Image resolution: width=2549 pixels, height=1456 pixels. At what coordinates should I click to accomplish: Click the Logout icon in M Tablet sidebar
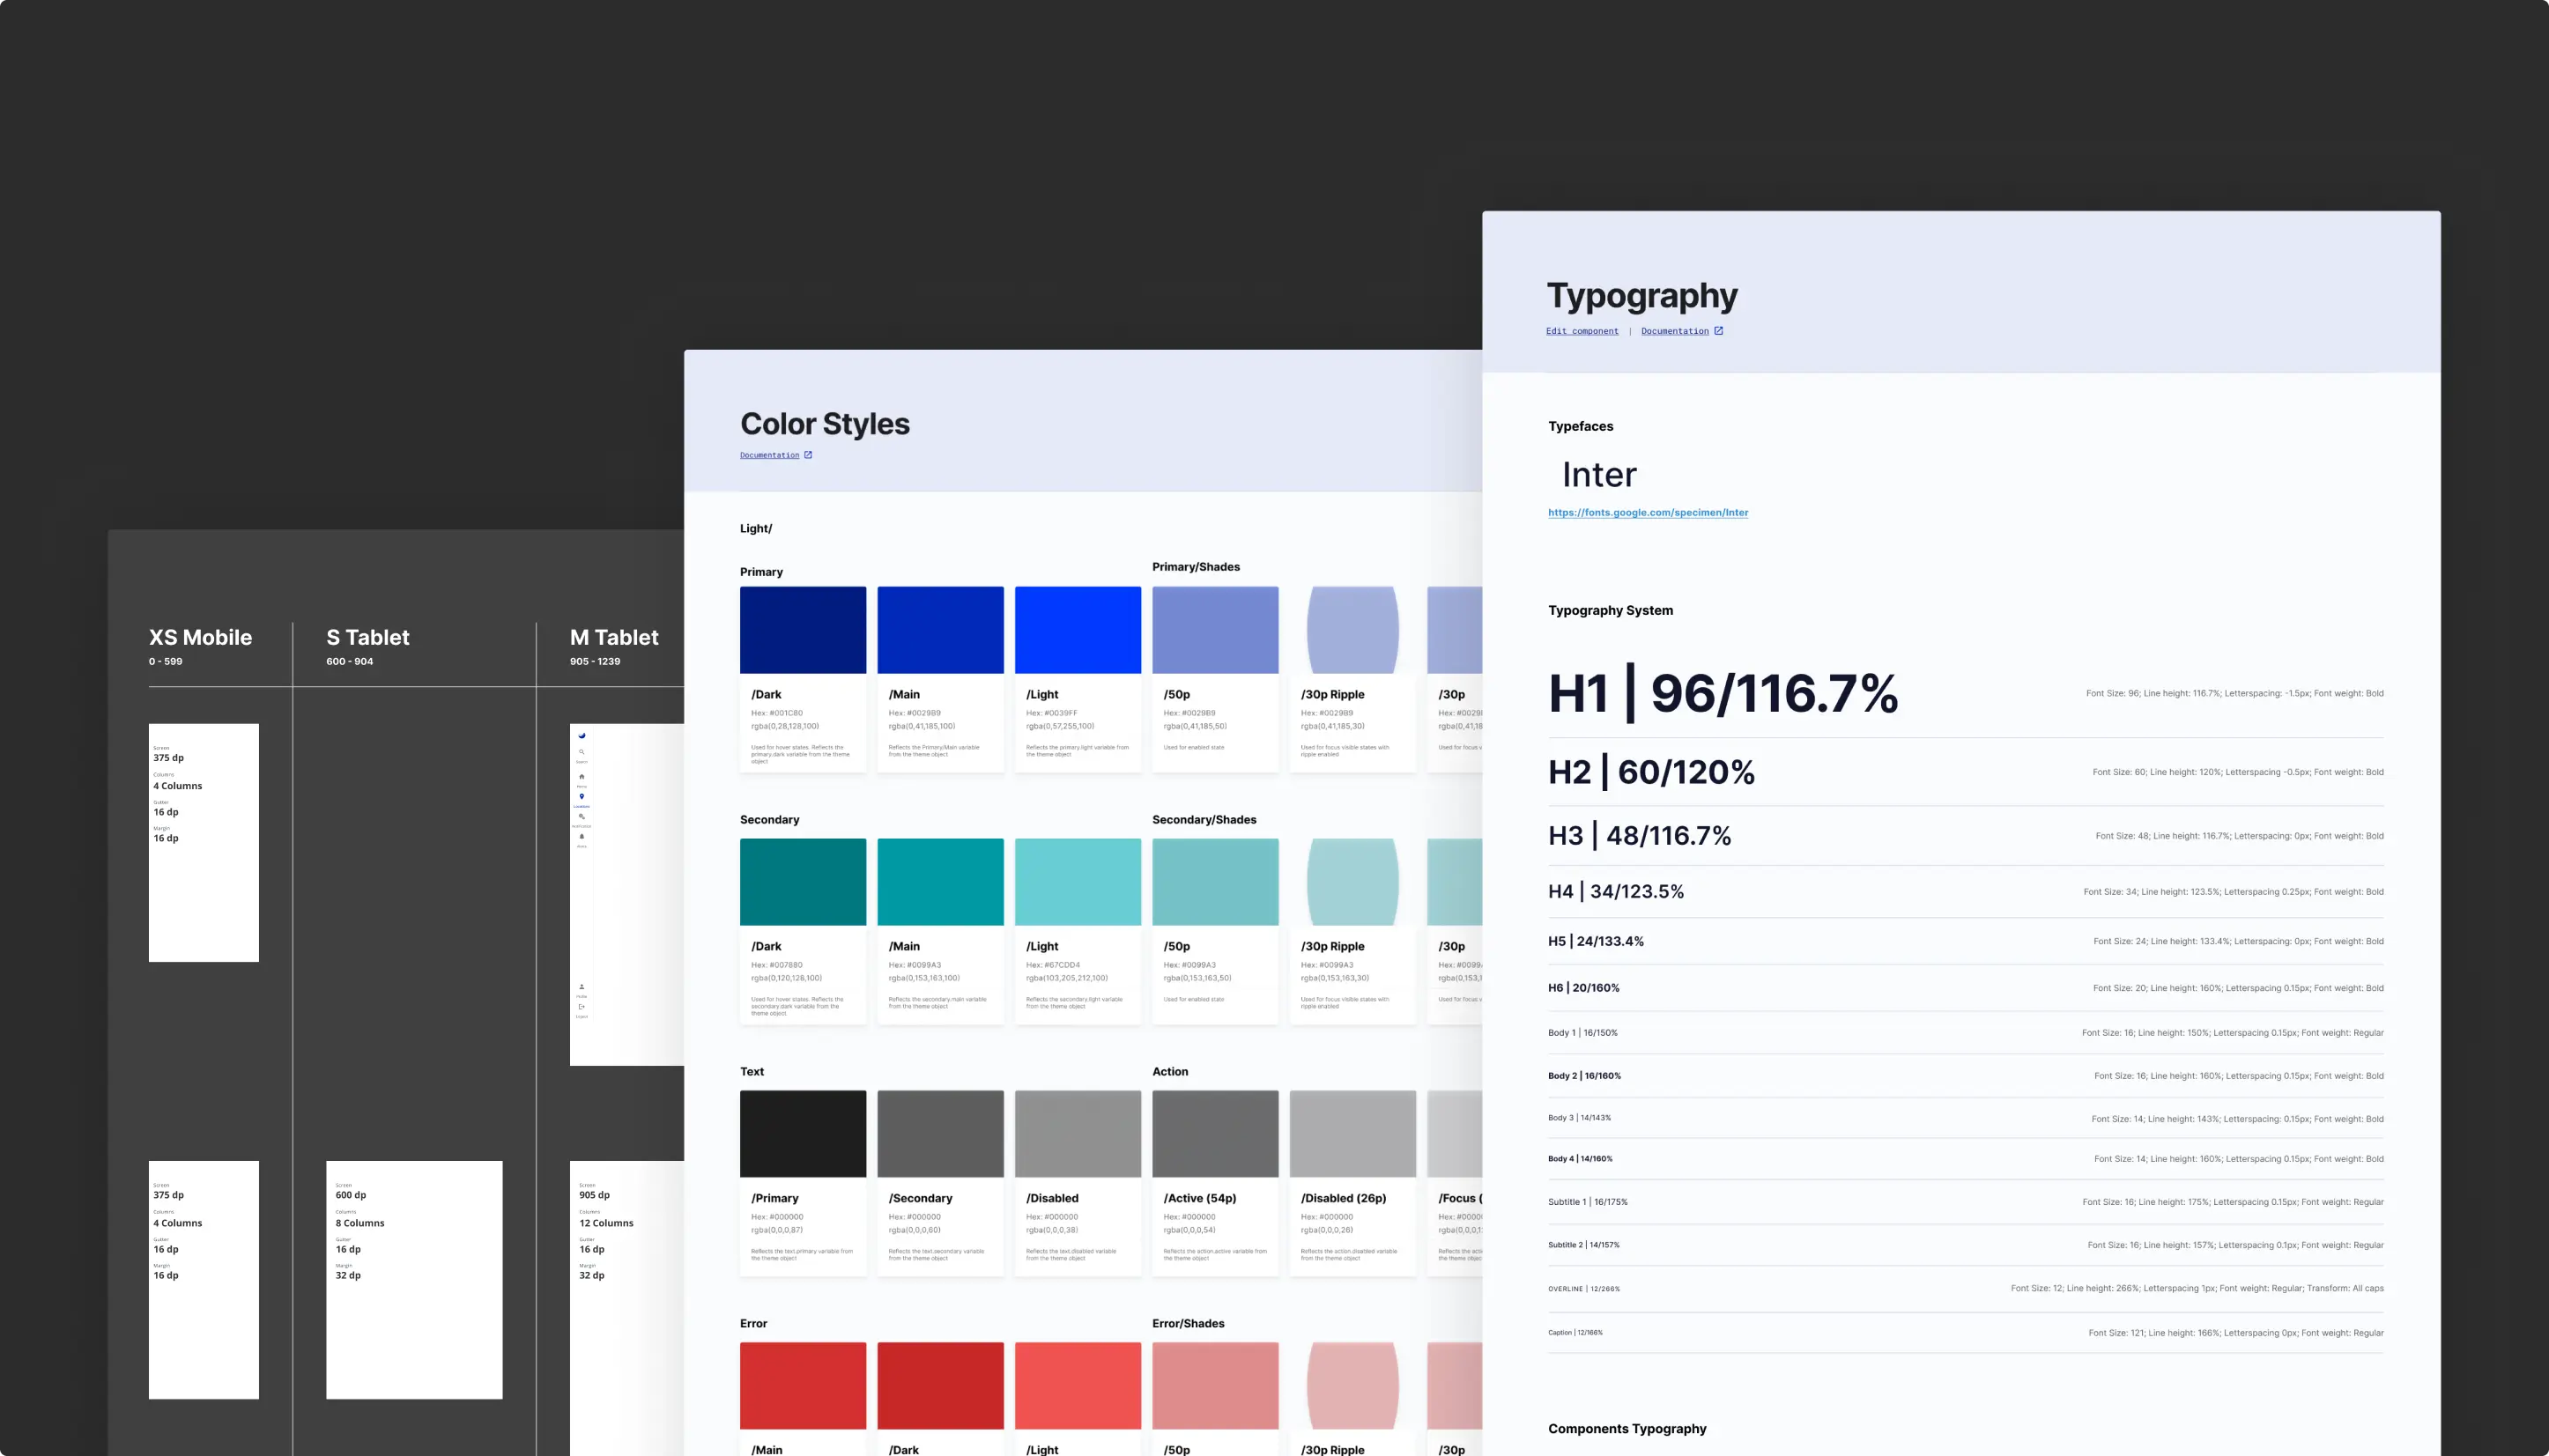(x=581, y=1007)
